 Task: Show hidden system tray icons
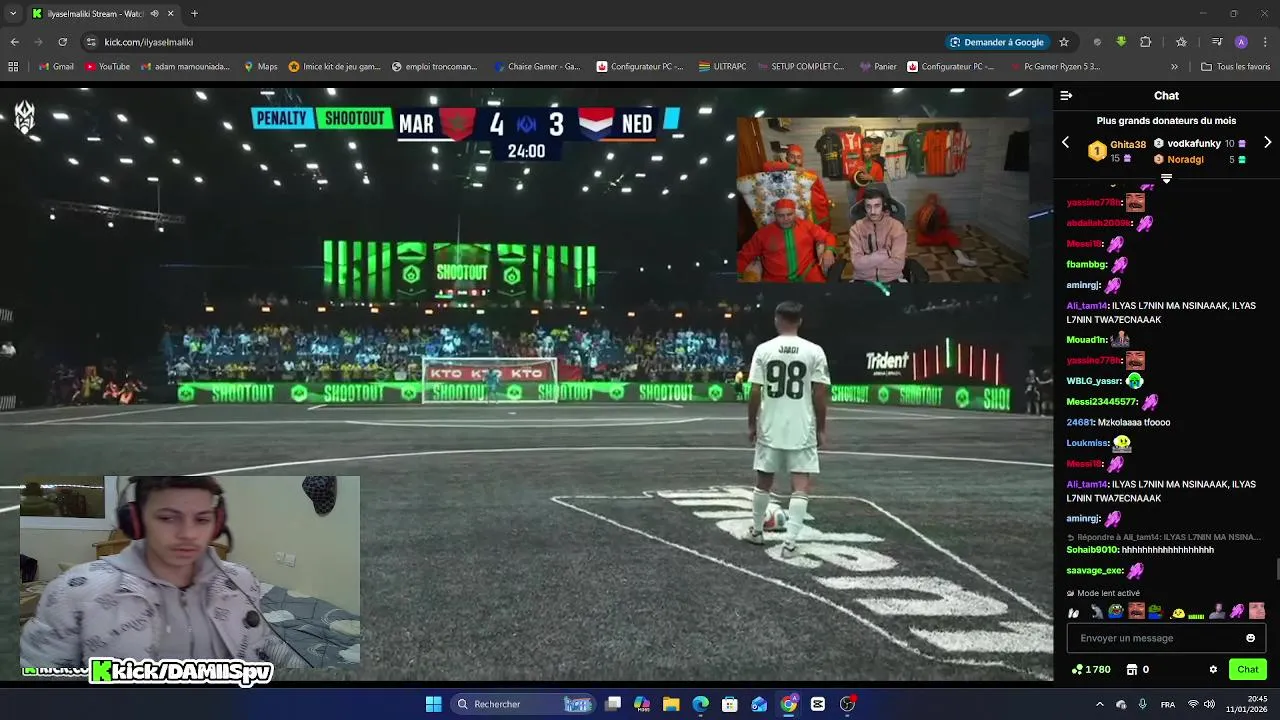(1098, 704)
